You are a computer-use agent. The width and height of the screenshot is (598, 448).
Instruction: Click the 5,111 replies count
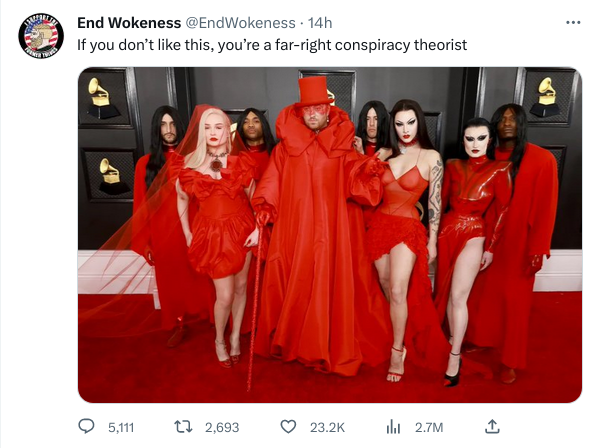(121, 427)
